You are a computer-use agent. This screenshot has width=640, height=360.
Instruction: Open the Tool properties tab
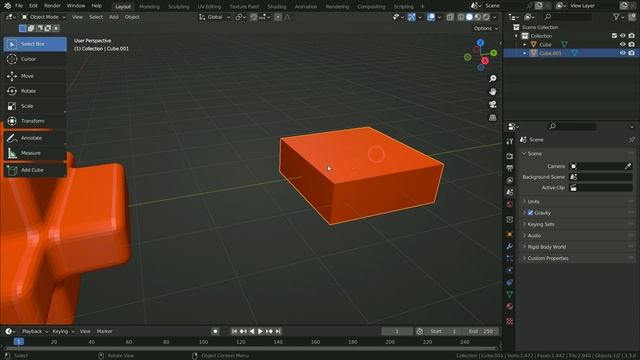pyautogui.click(x=509, y=141)
